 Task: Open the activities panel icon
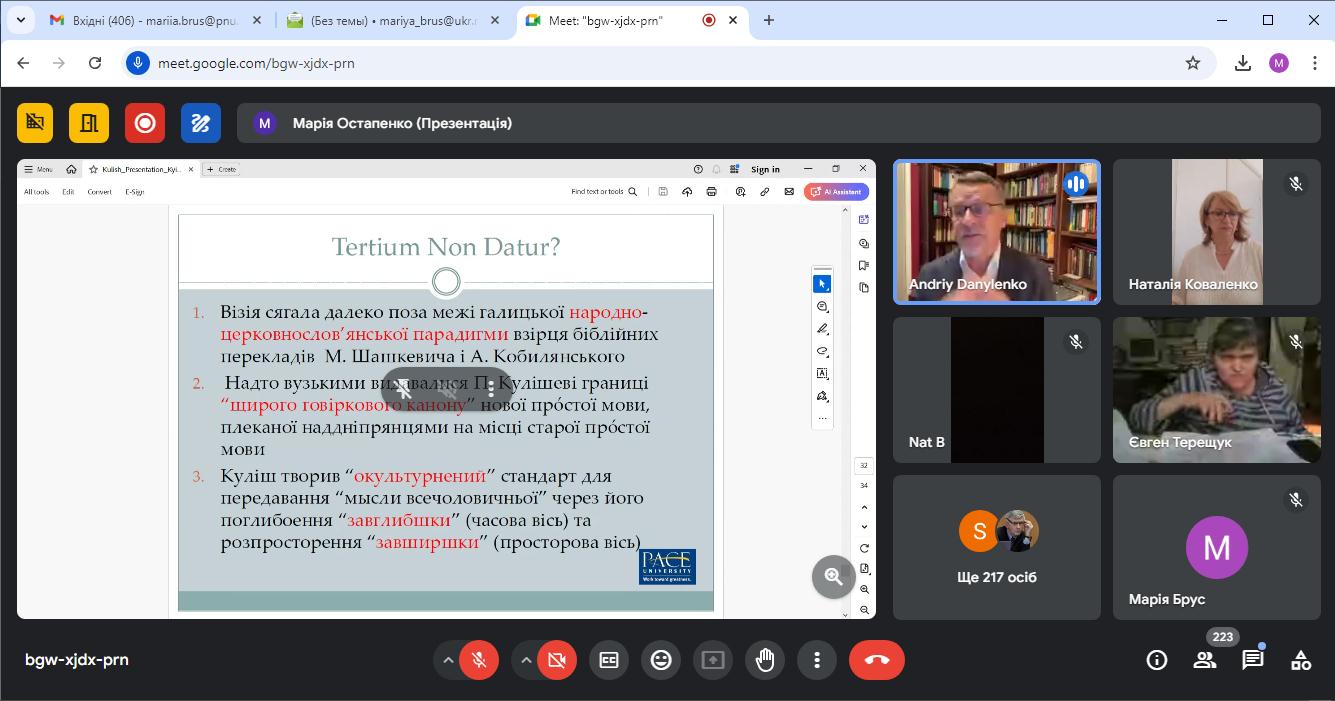pyautogui.click(x=1300, y=660)
